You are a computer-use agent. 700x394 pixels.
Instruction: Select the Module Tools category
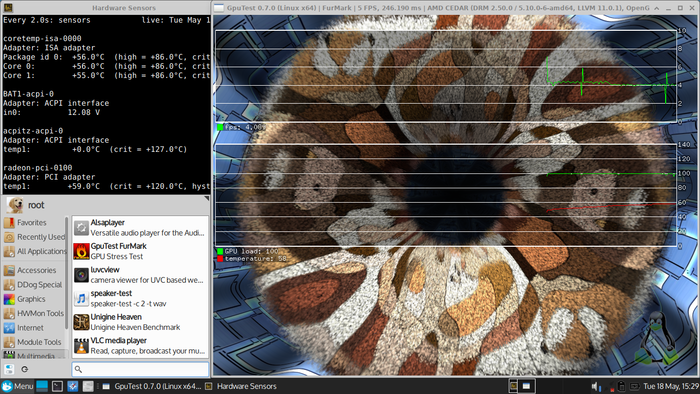33,342
